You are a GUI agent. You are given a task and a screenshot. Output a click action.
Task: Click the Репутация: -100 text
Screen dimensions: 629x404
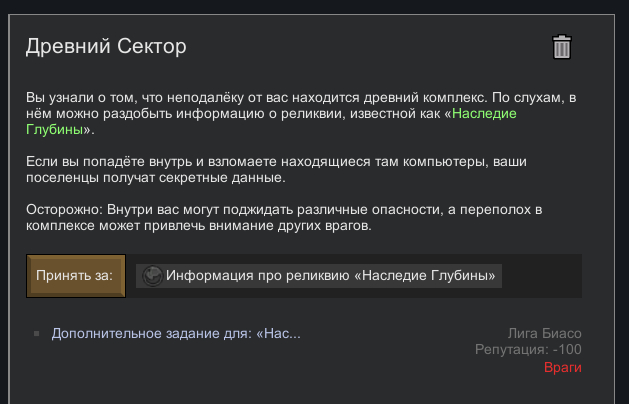pos(528,350)
